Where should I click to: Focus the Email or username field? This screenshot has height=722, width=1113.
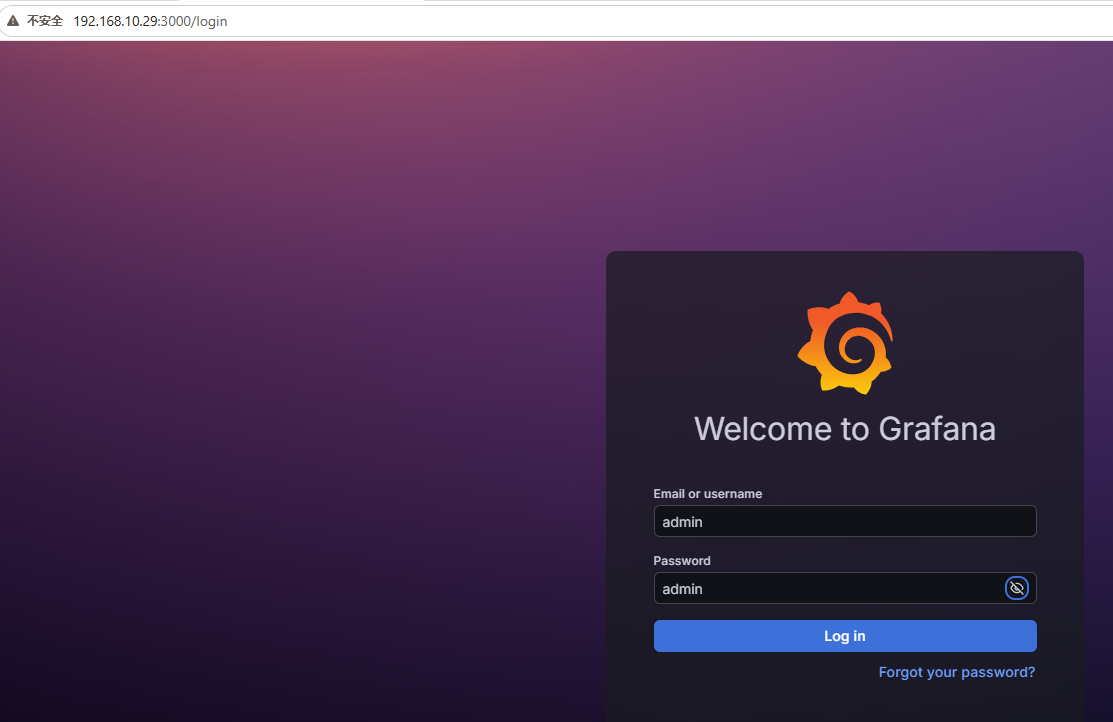[x=845, y=522]
